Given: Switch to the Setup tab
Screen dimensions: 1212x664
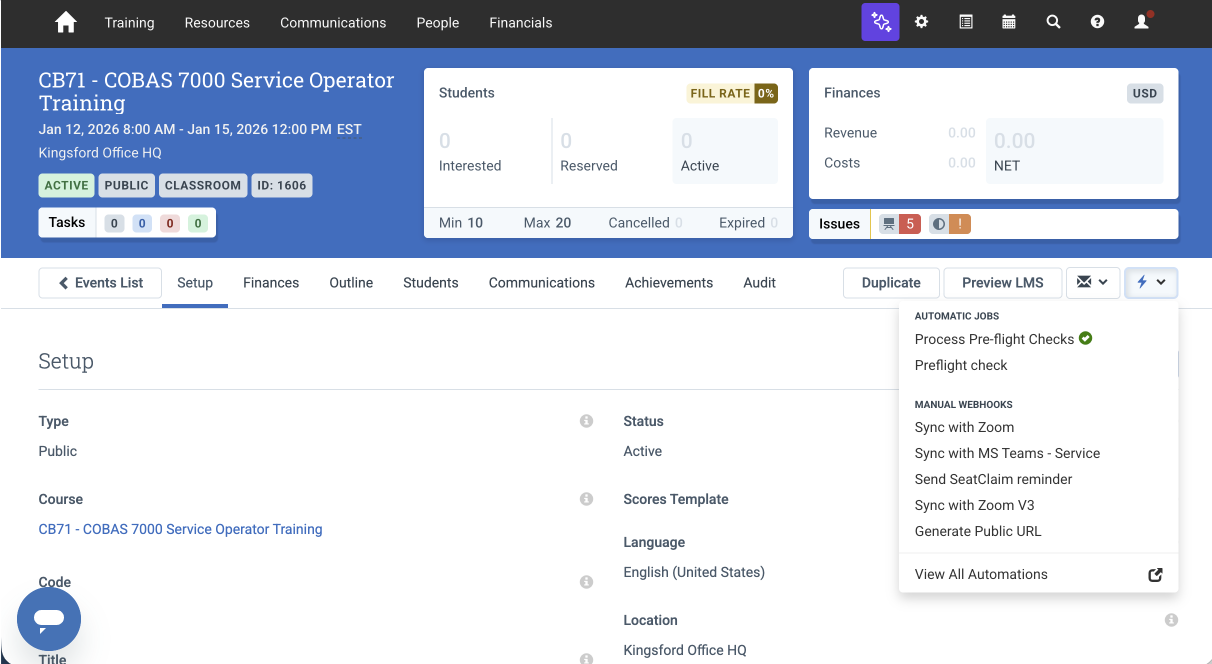Looking at the screenshot, I should tap(195, 283).
